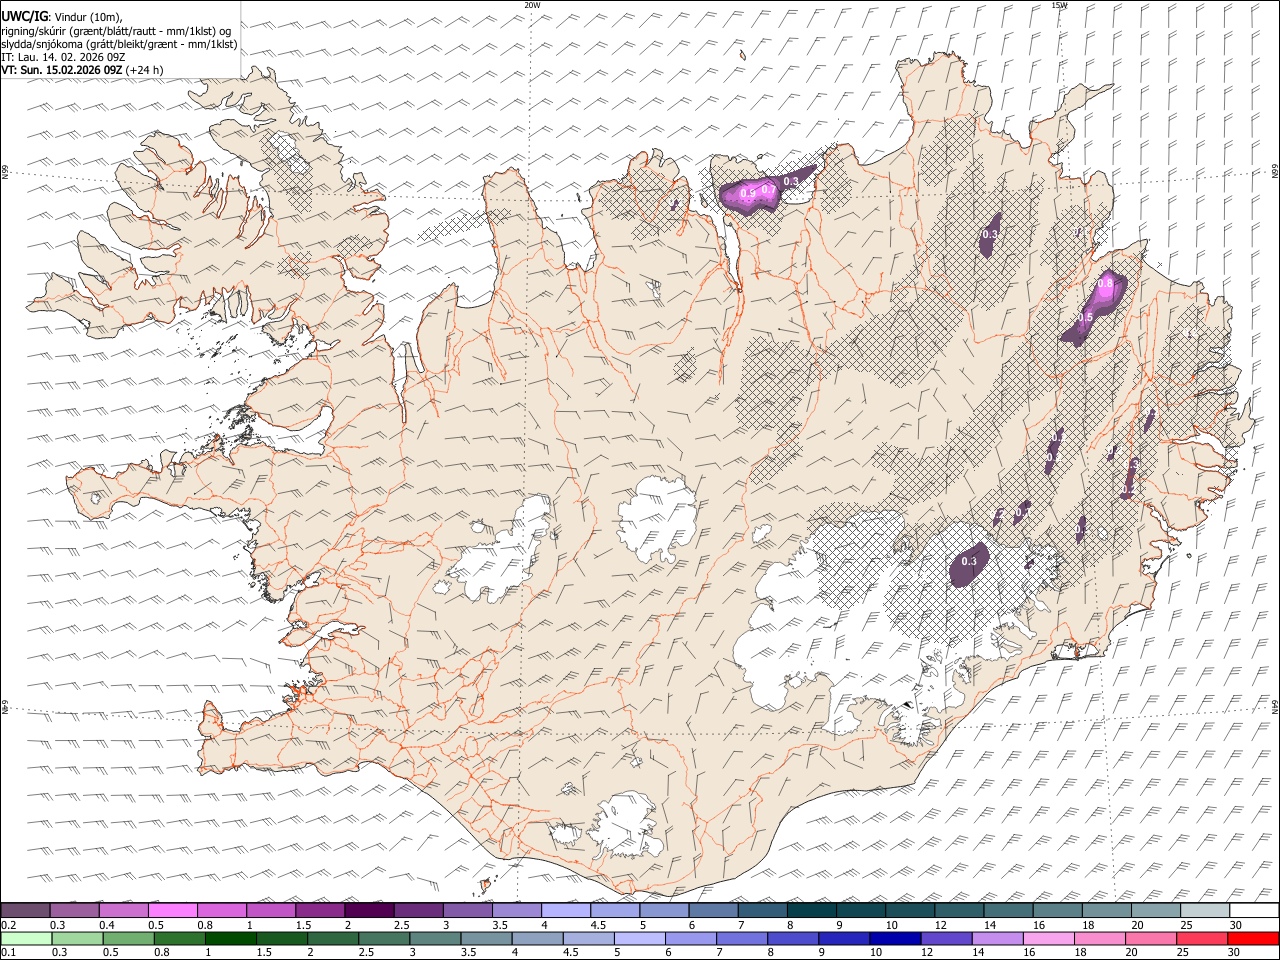Click the 20W longitude label
Image resolution: width=1280 pixels, height=960 pixels.
(532, 5)
